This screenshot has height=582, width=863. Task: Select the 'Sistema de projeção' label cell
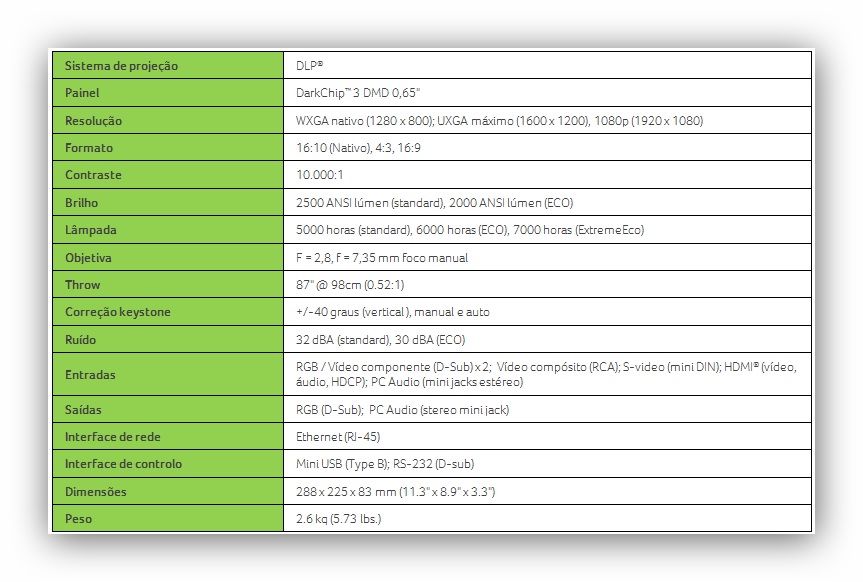[x=168, y=66]
